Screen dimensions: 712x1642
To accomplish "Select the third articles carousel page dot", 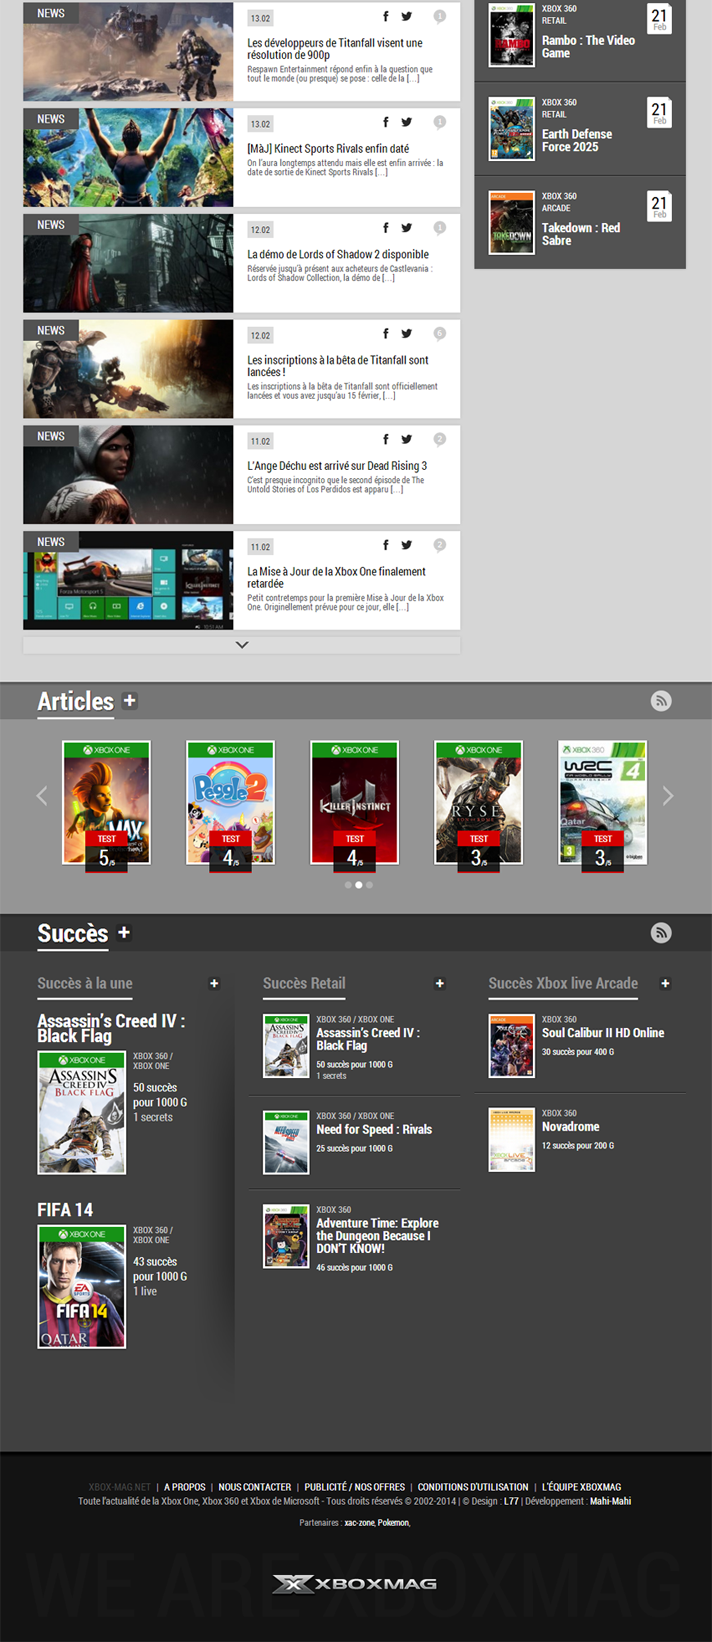I will (369, 885).
